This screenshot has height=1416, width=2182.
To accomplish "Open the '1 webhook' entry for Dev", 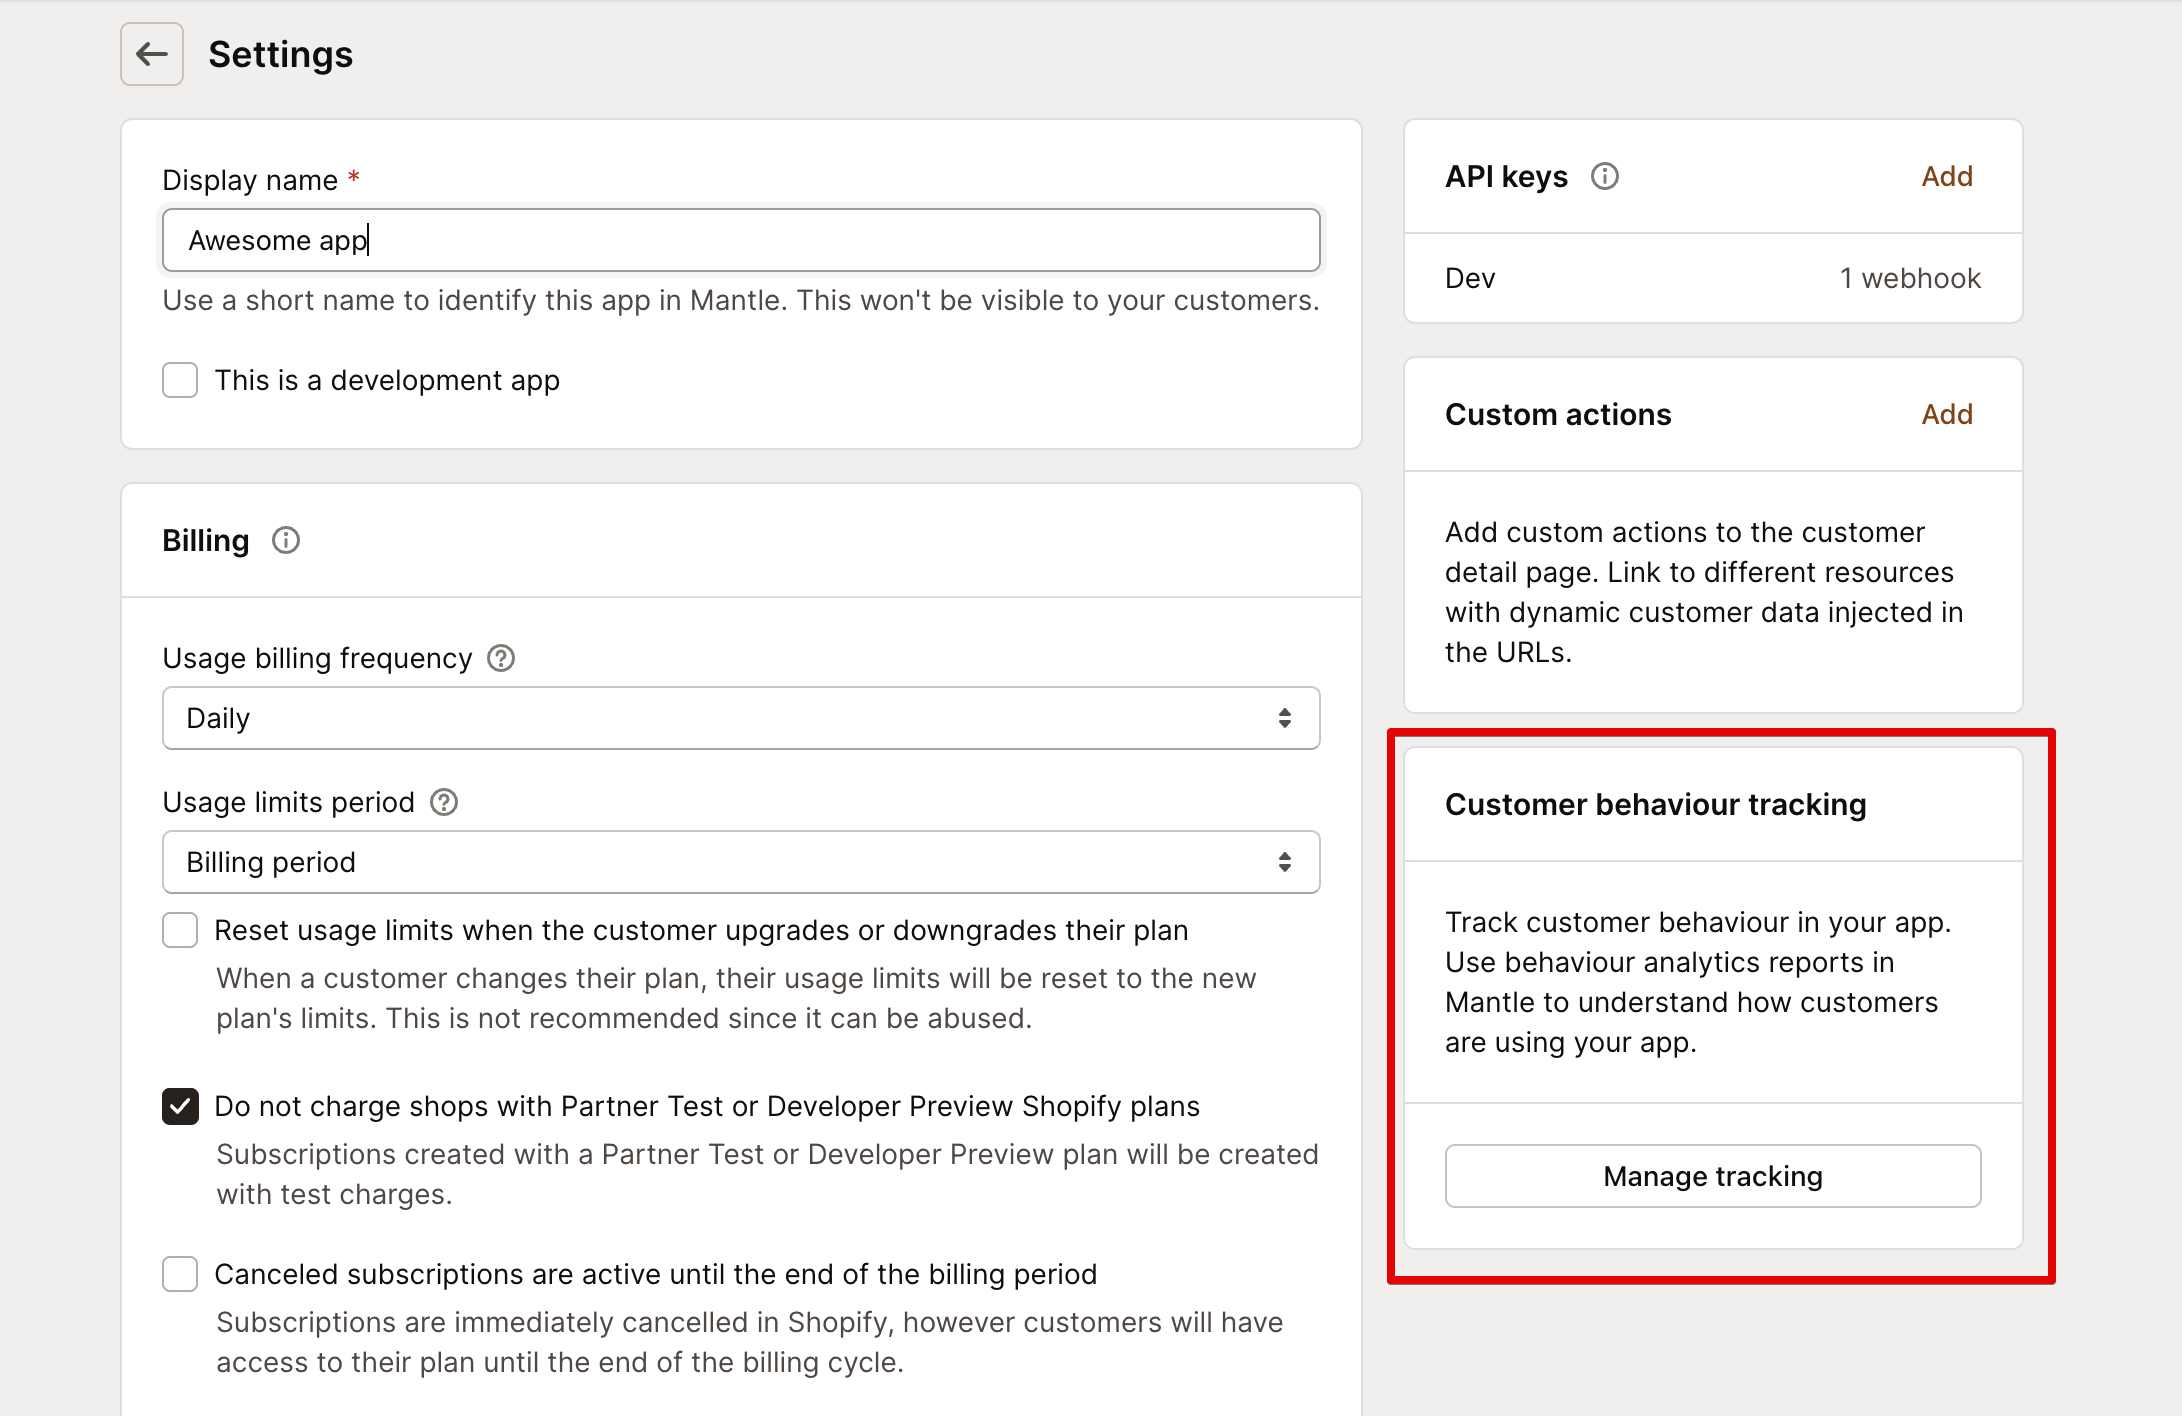I will (1909, 278).
